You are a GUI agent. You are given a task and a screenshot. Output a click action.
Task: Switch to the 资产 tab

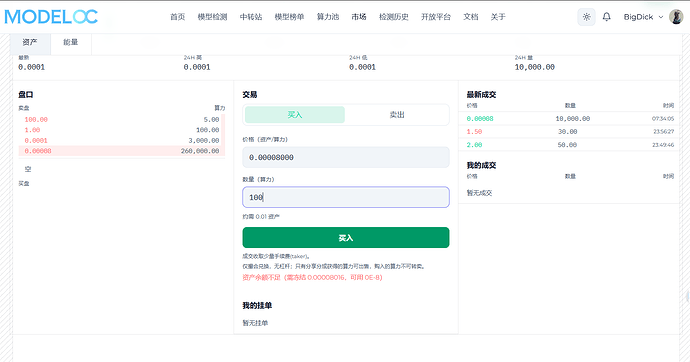[30, 42]
